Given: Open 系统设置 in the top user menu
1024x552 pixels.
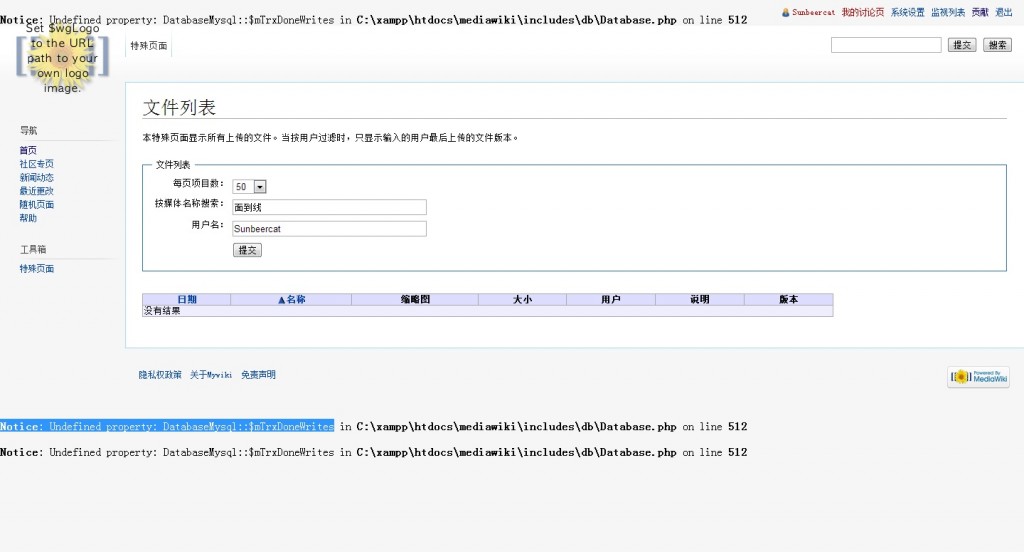Looking at the screenshot, I should [907, 13].
